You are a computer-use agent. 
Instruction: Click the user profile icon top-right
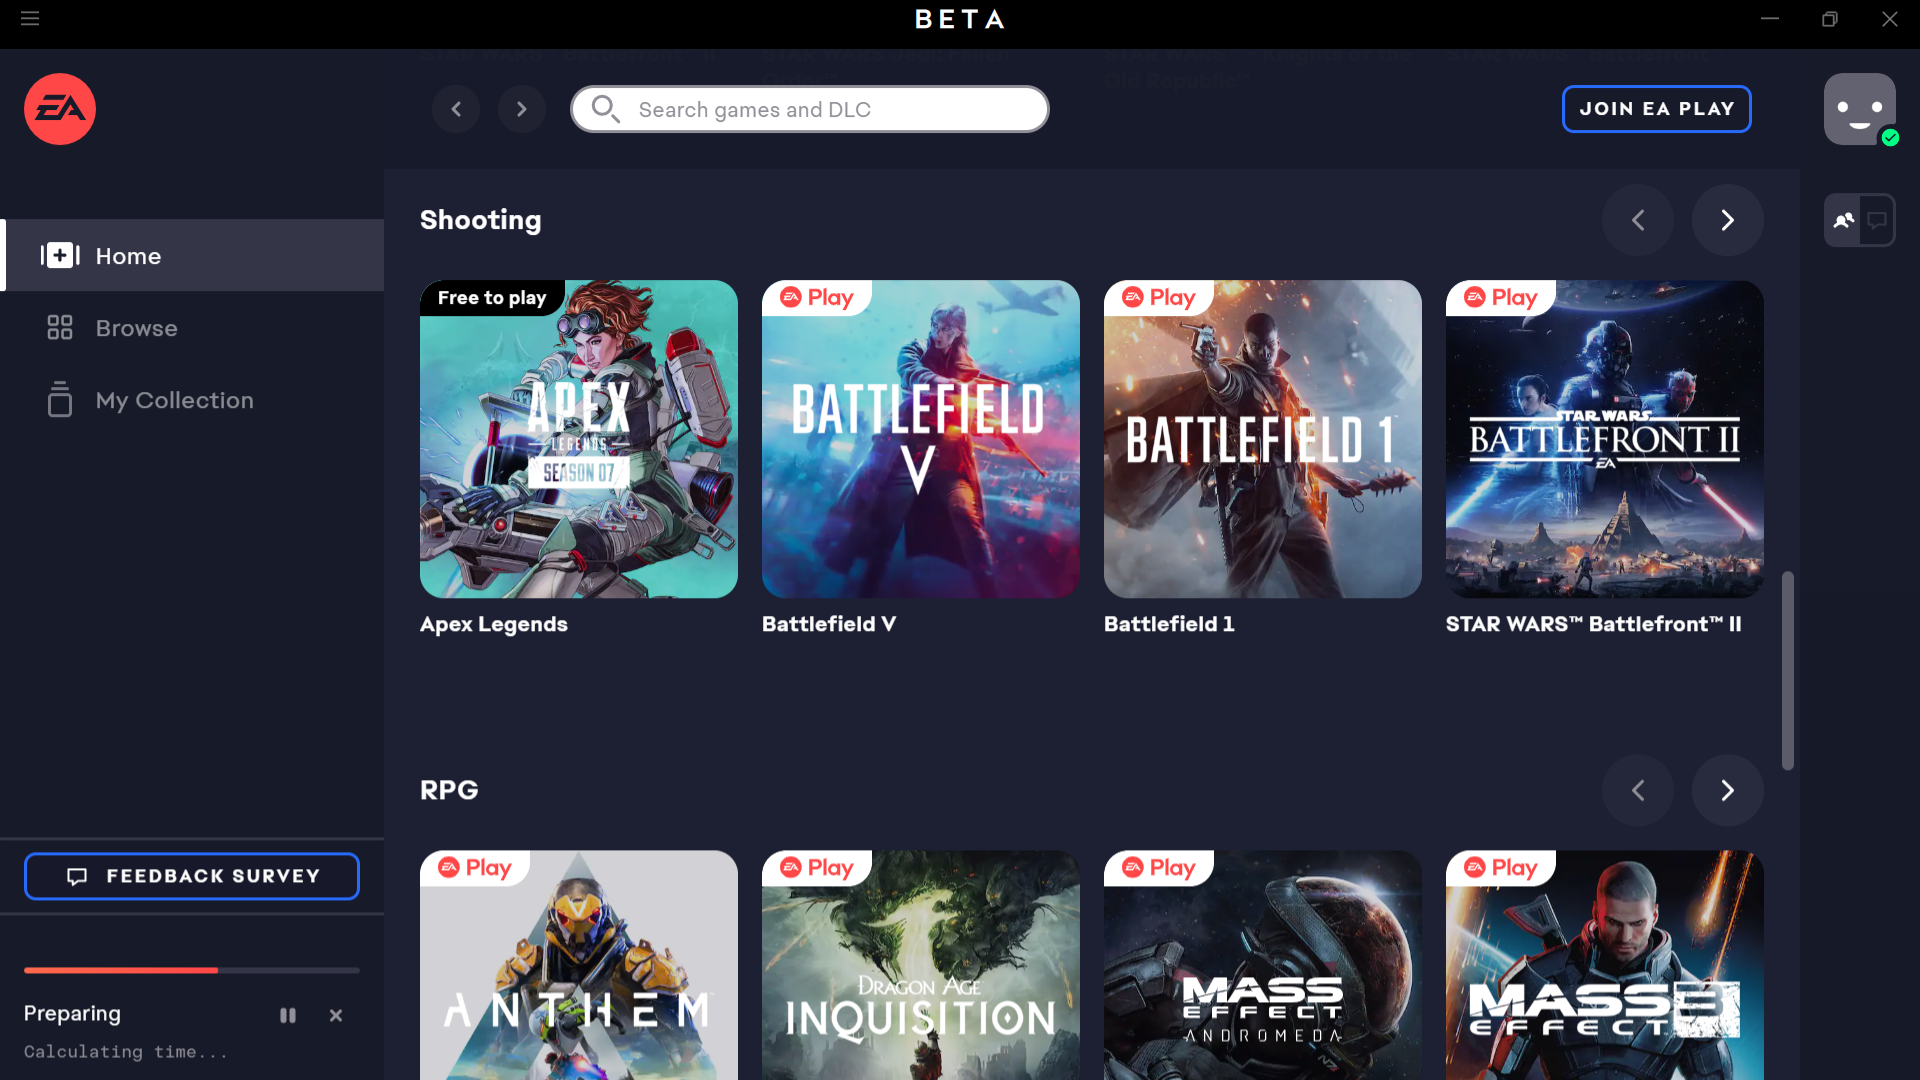click(1859, 108)
